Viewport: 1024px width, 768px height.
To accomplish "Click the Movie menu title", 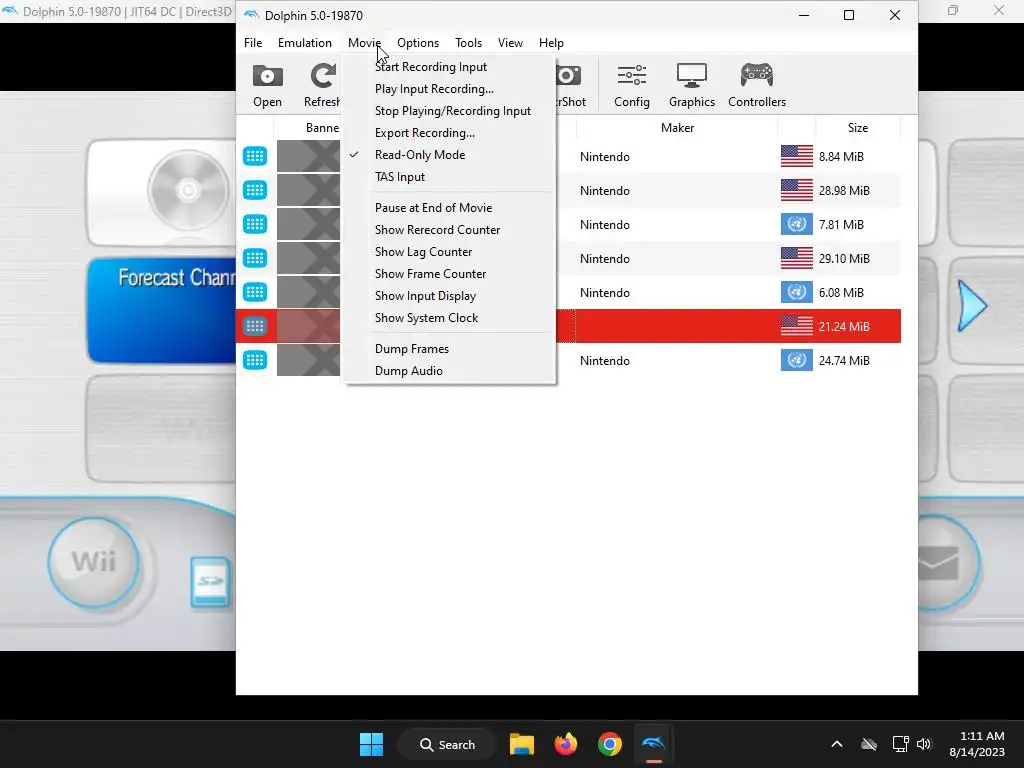I will (x=364, y=43).
